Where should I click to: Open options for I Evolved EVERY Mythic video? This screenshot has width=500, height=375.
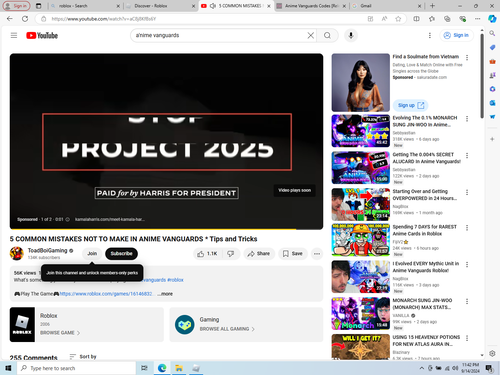467,265
